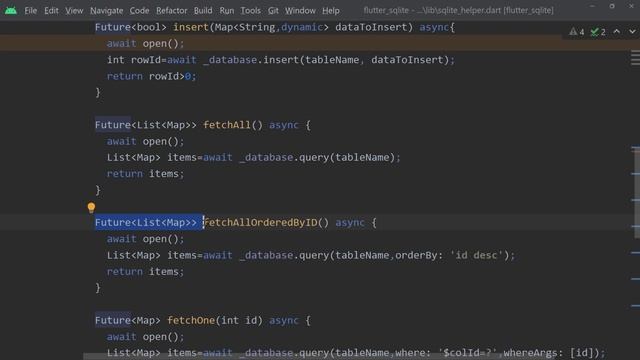This screenshot has width=640, height=360.
Task: Open the File menu
Action: pos(30,11)
